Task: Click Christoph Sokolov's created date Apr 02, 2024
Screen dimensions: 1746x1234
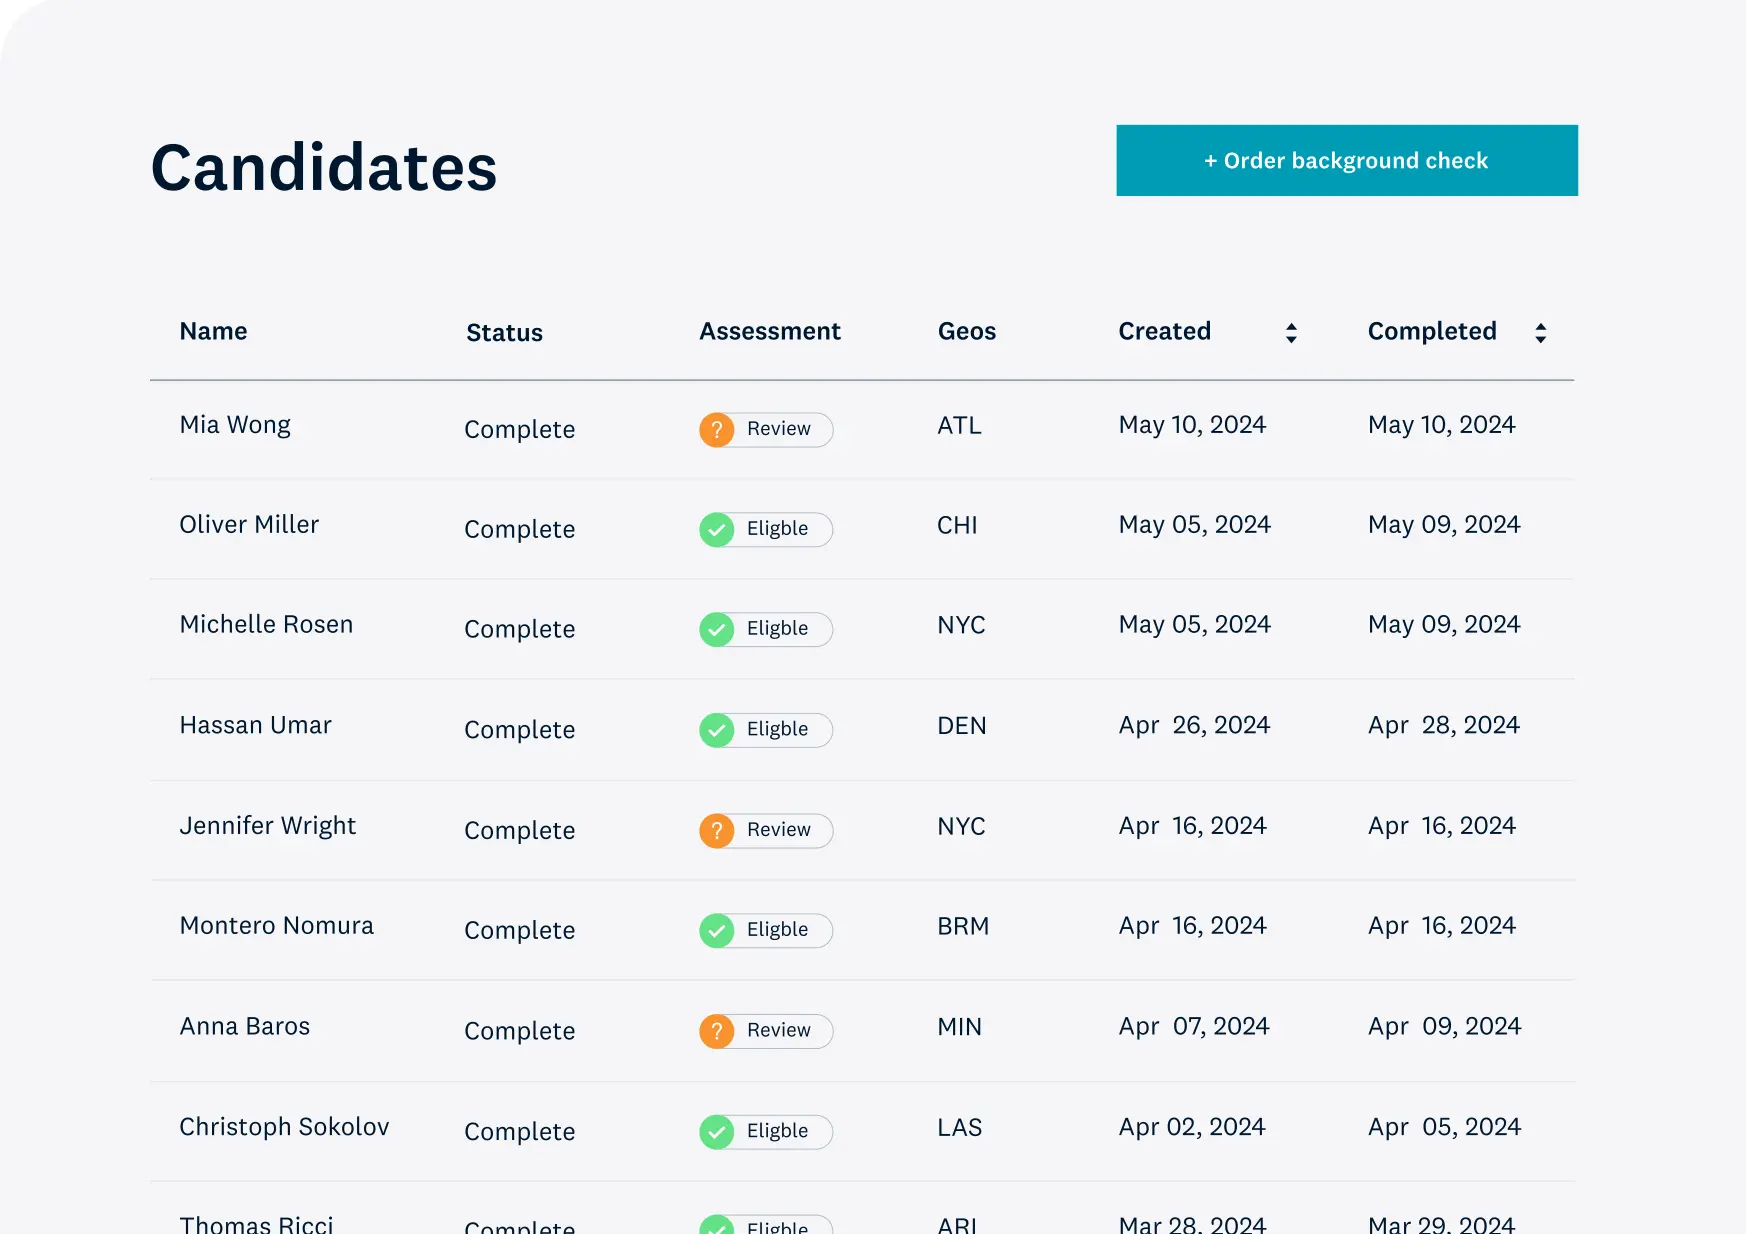Action: click(1192, 1128)
